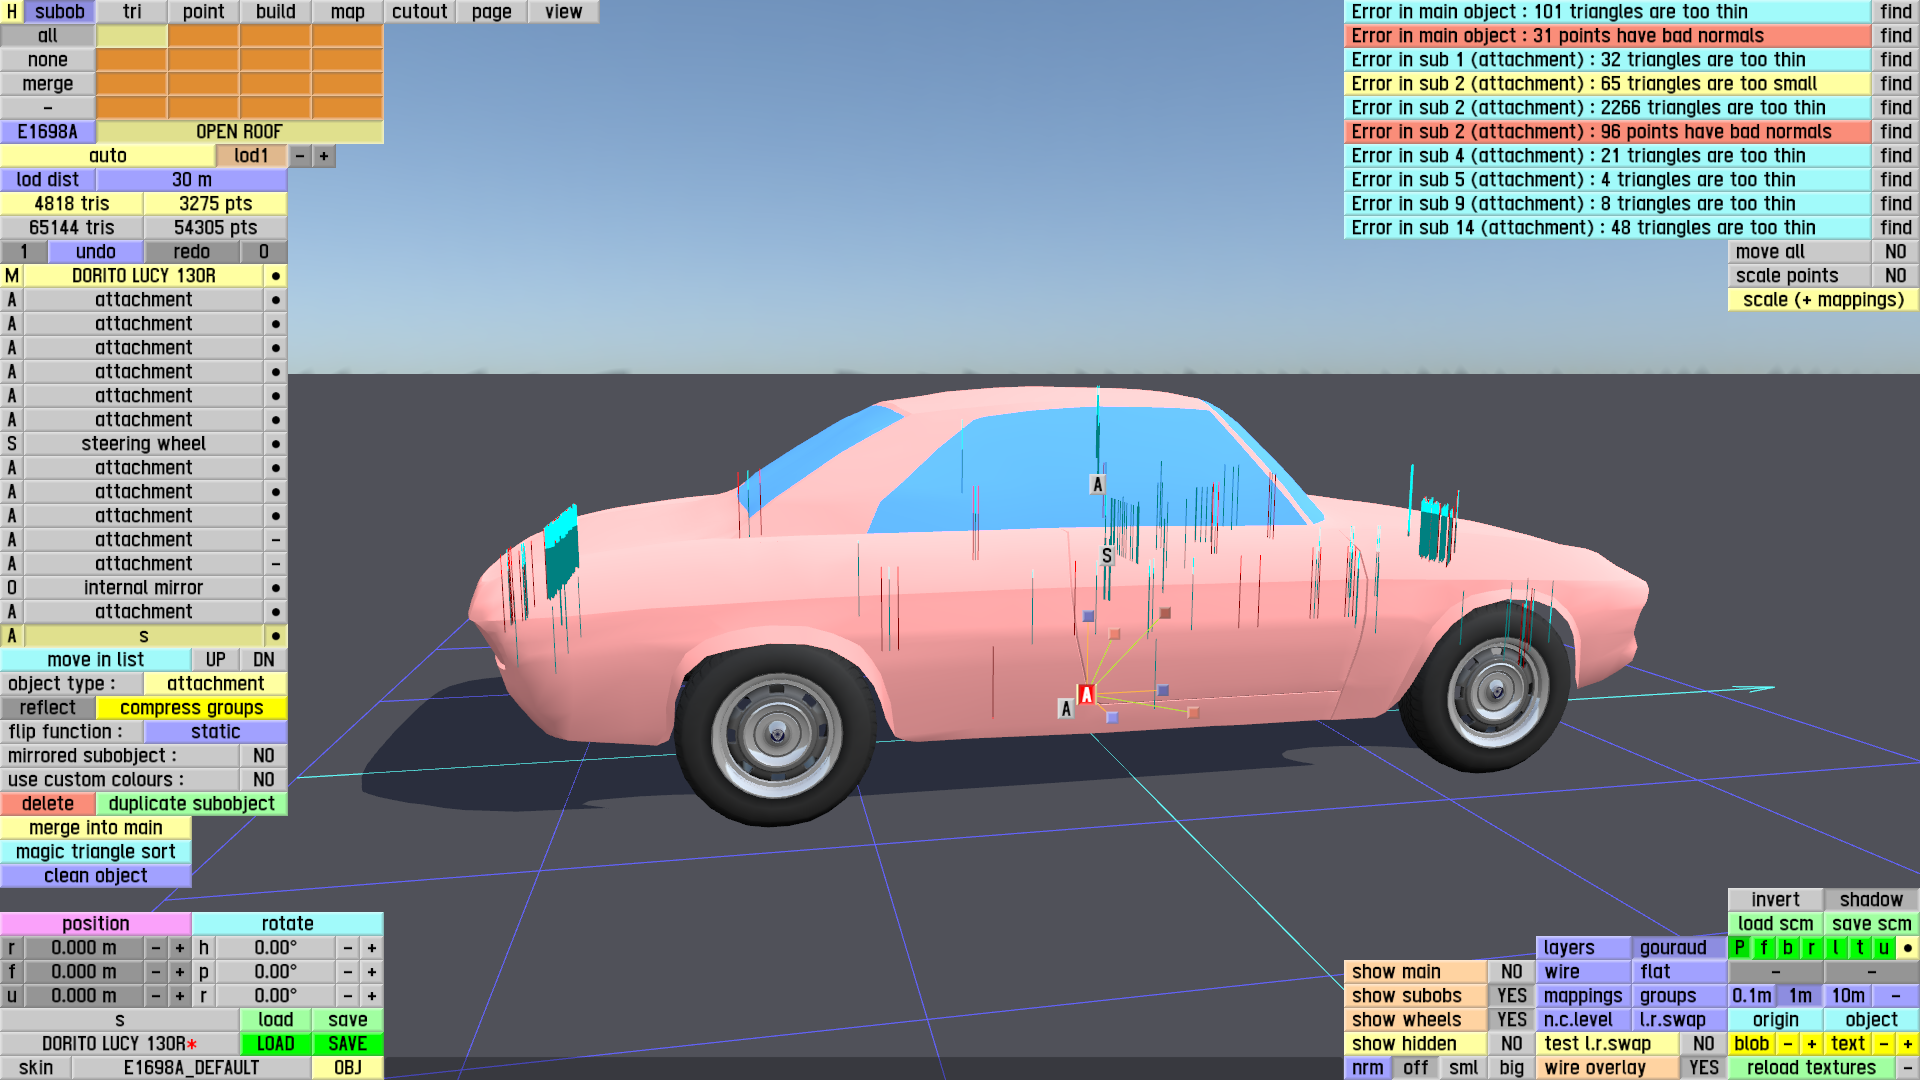Image resolution: width=1920 pixels, height=1080 pixels.
Task: Toggle wire overlay YES setting
Action: (x=1703, y=1068)
